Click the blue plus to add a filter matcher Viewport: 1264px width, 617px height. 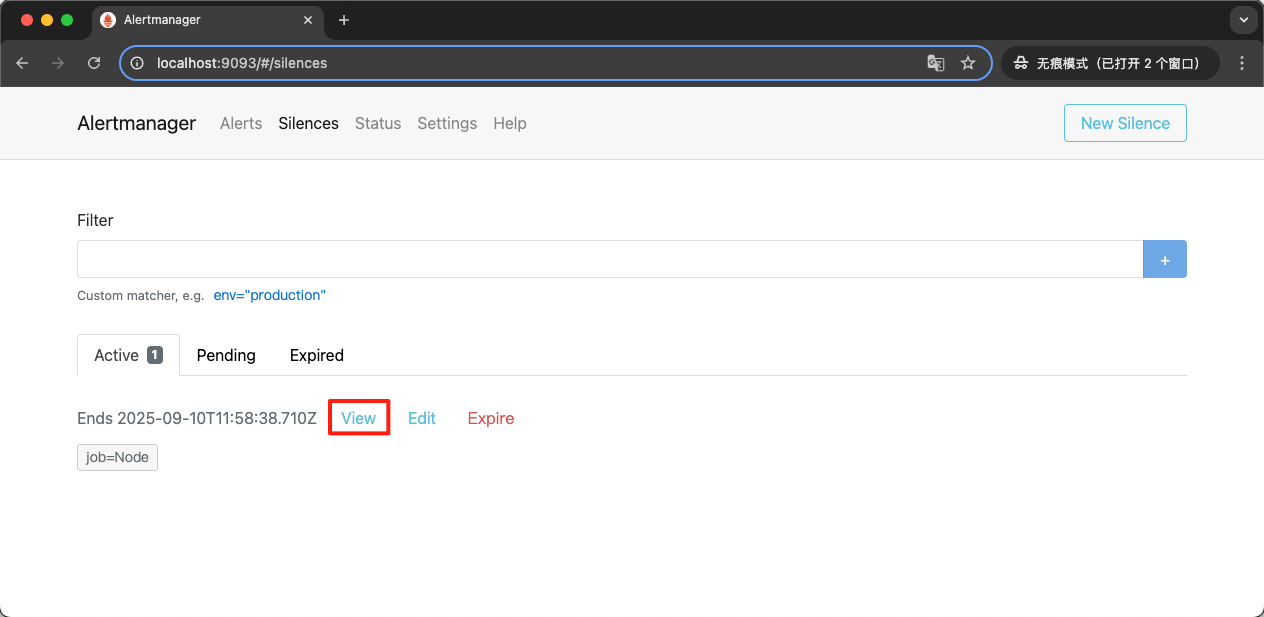(x=1164, y=259)
